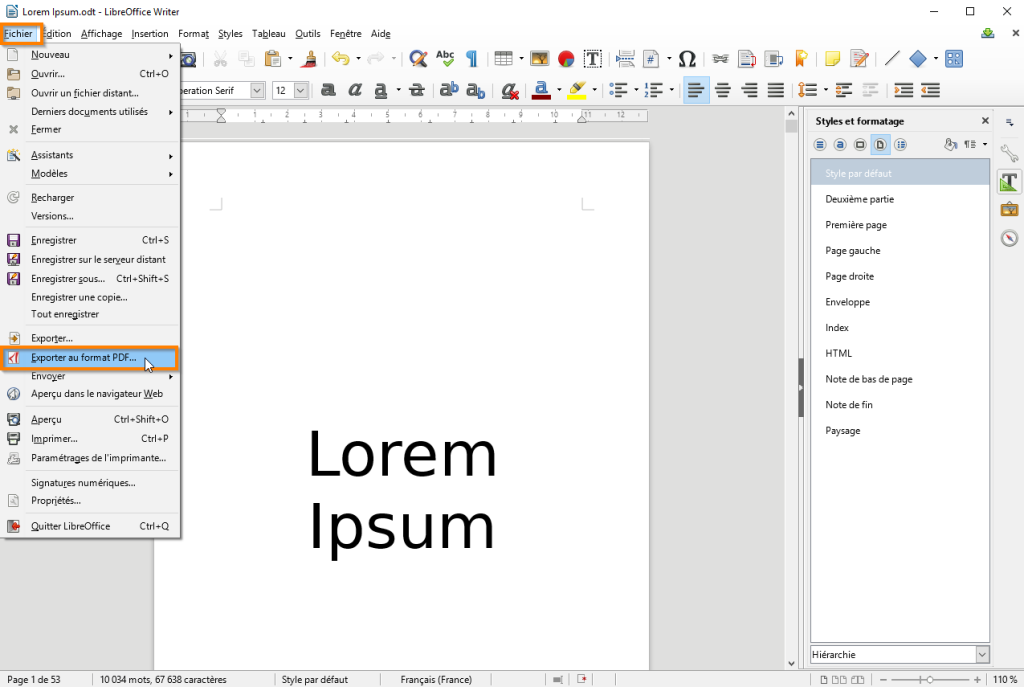Toggle center paragraph alignment
Image resolution: width=1024 pixels, height=687 pixels.
coord(723,90)
